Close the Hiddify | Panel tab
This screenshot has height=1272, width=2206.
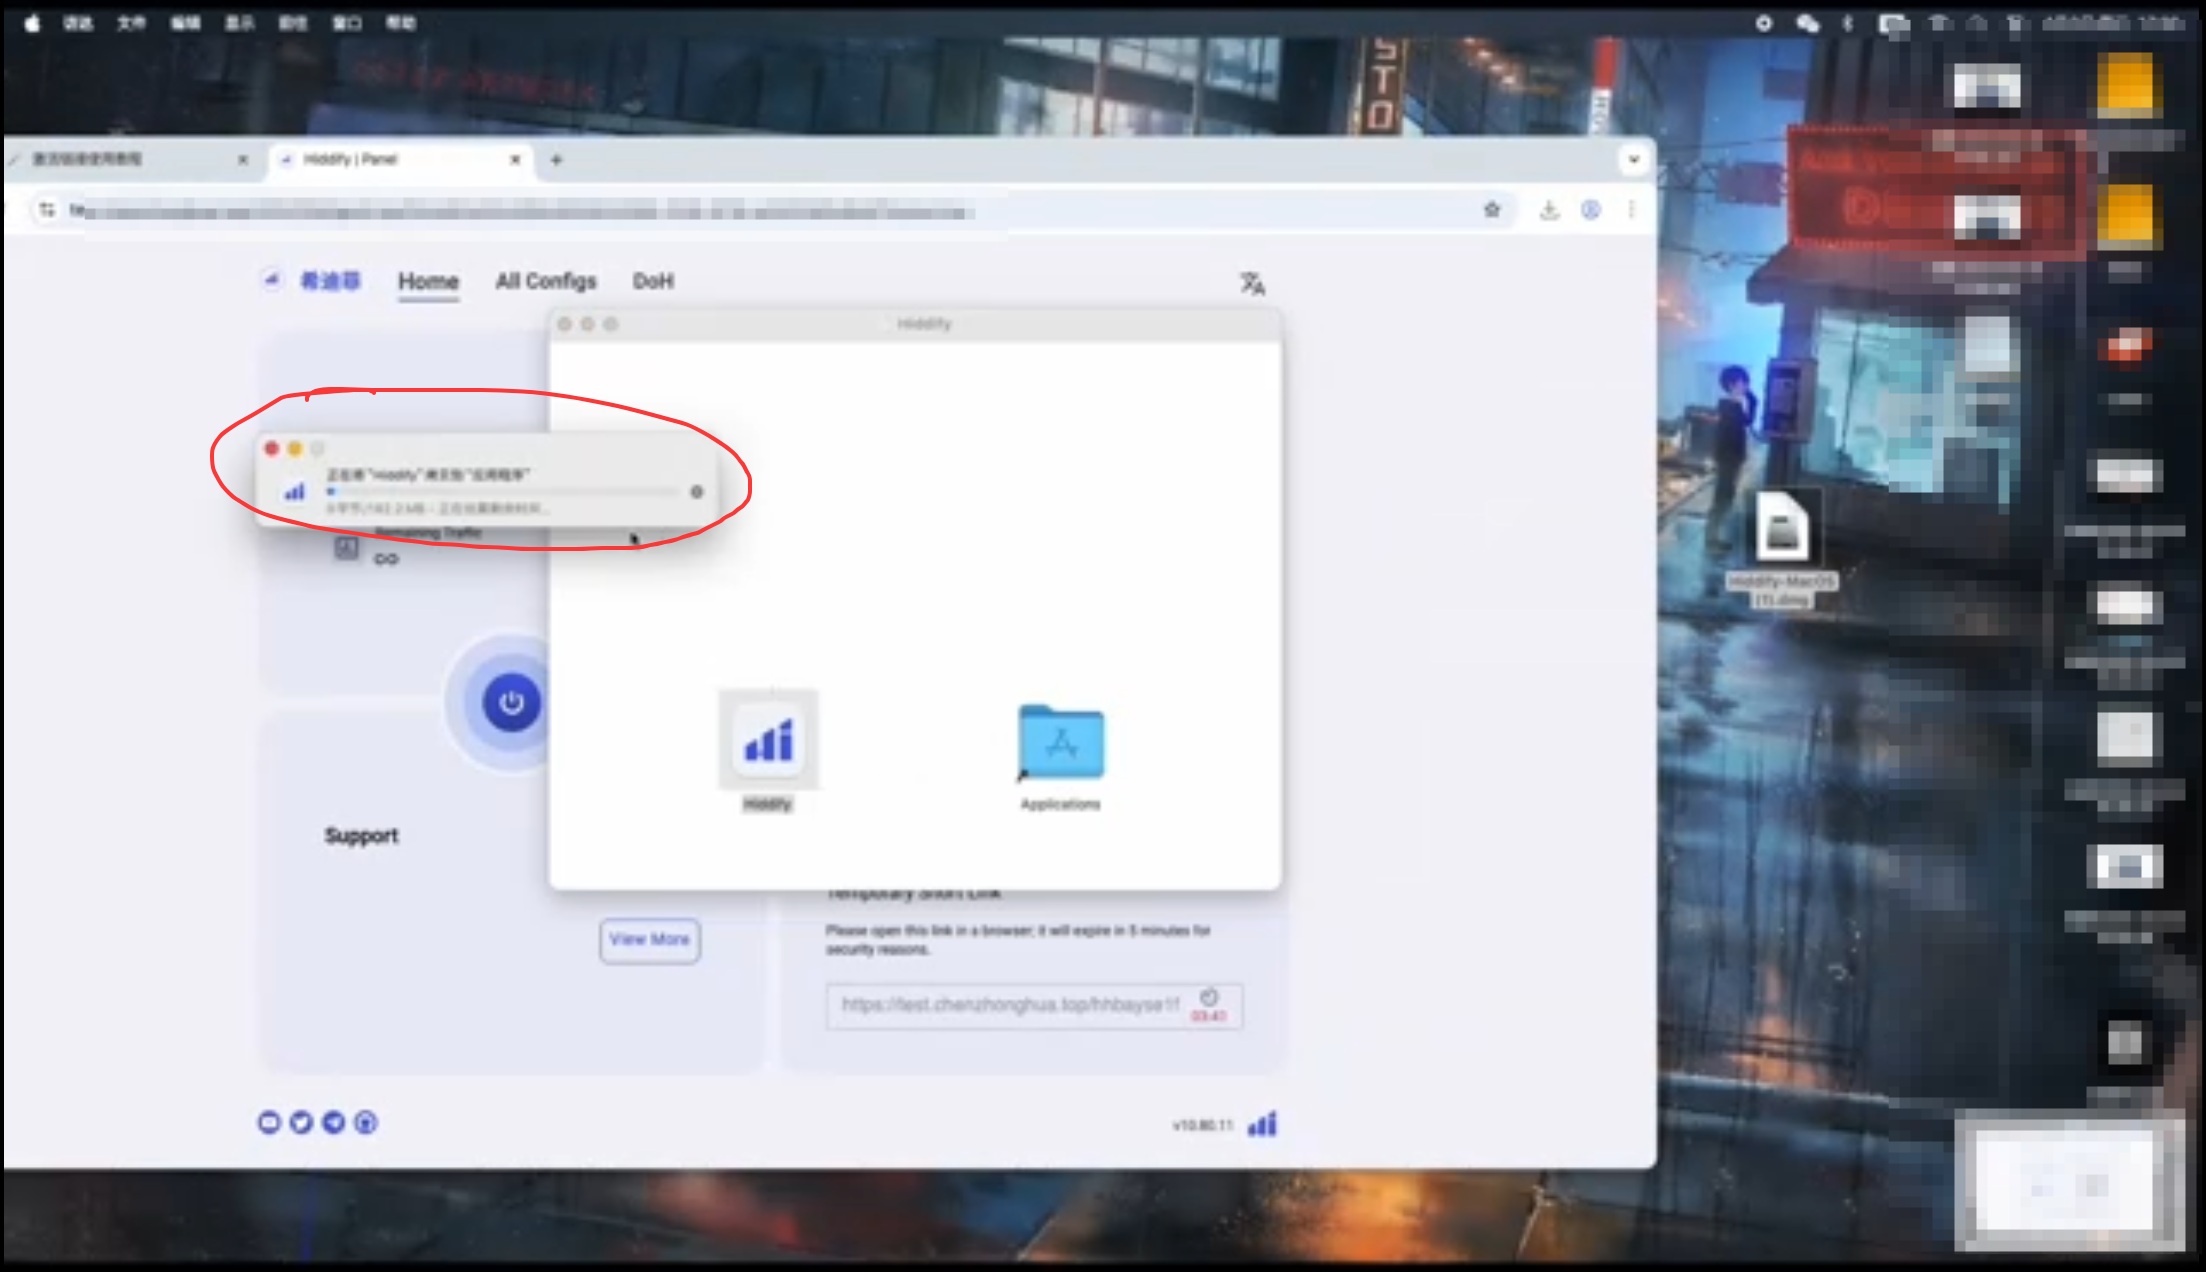[515, 159]
